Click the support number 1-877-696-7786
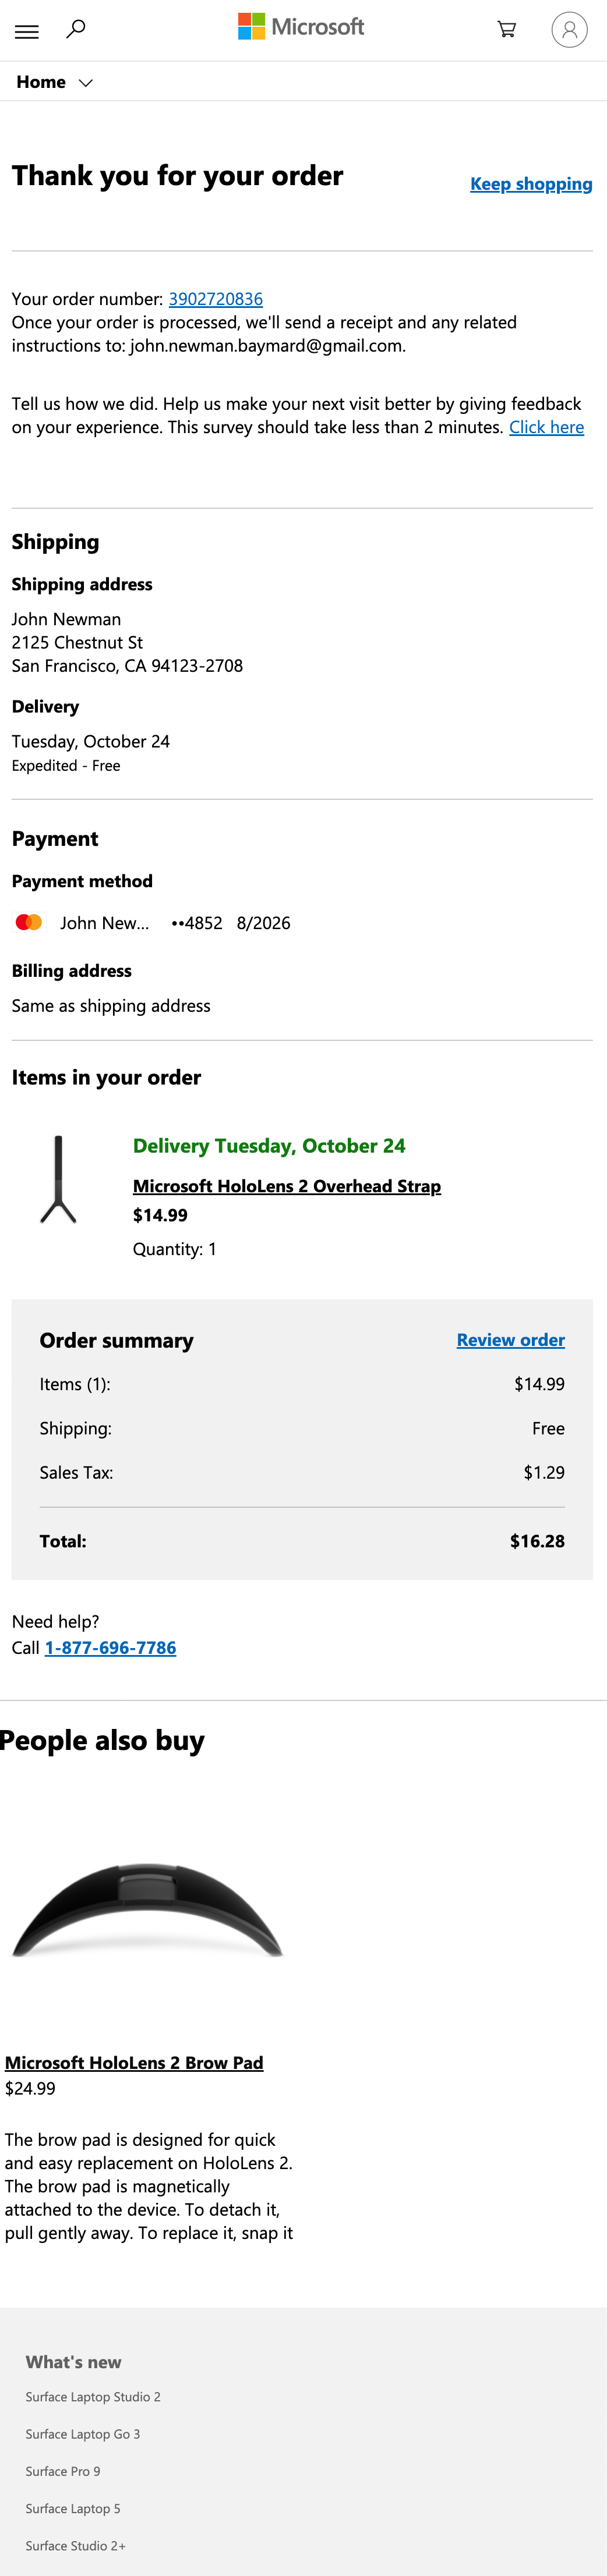The image size is (607, 2576). coord(110,1647)
